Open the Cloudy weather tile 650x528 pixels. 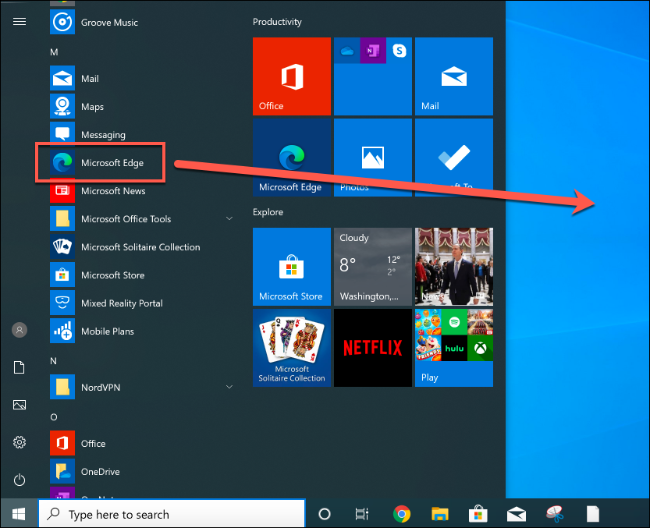(373, 266)
